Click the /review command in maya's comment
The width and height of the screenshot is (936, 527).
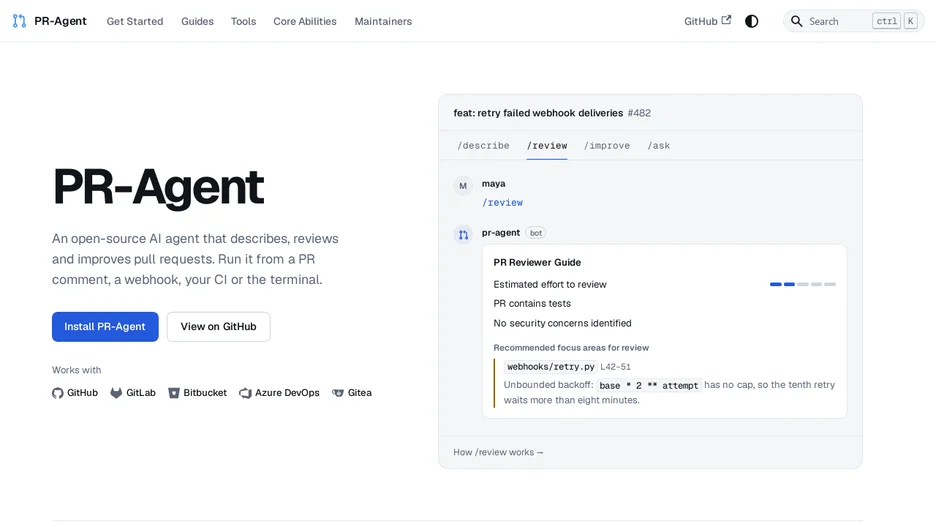pos(503,203)
